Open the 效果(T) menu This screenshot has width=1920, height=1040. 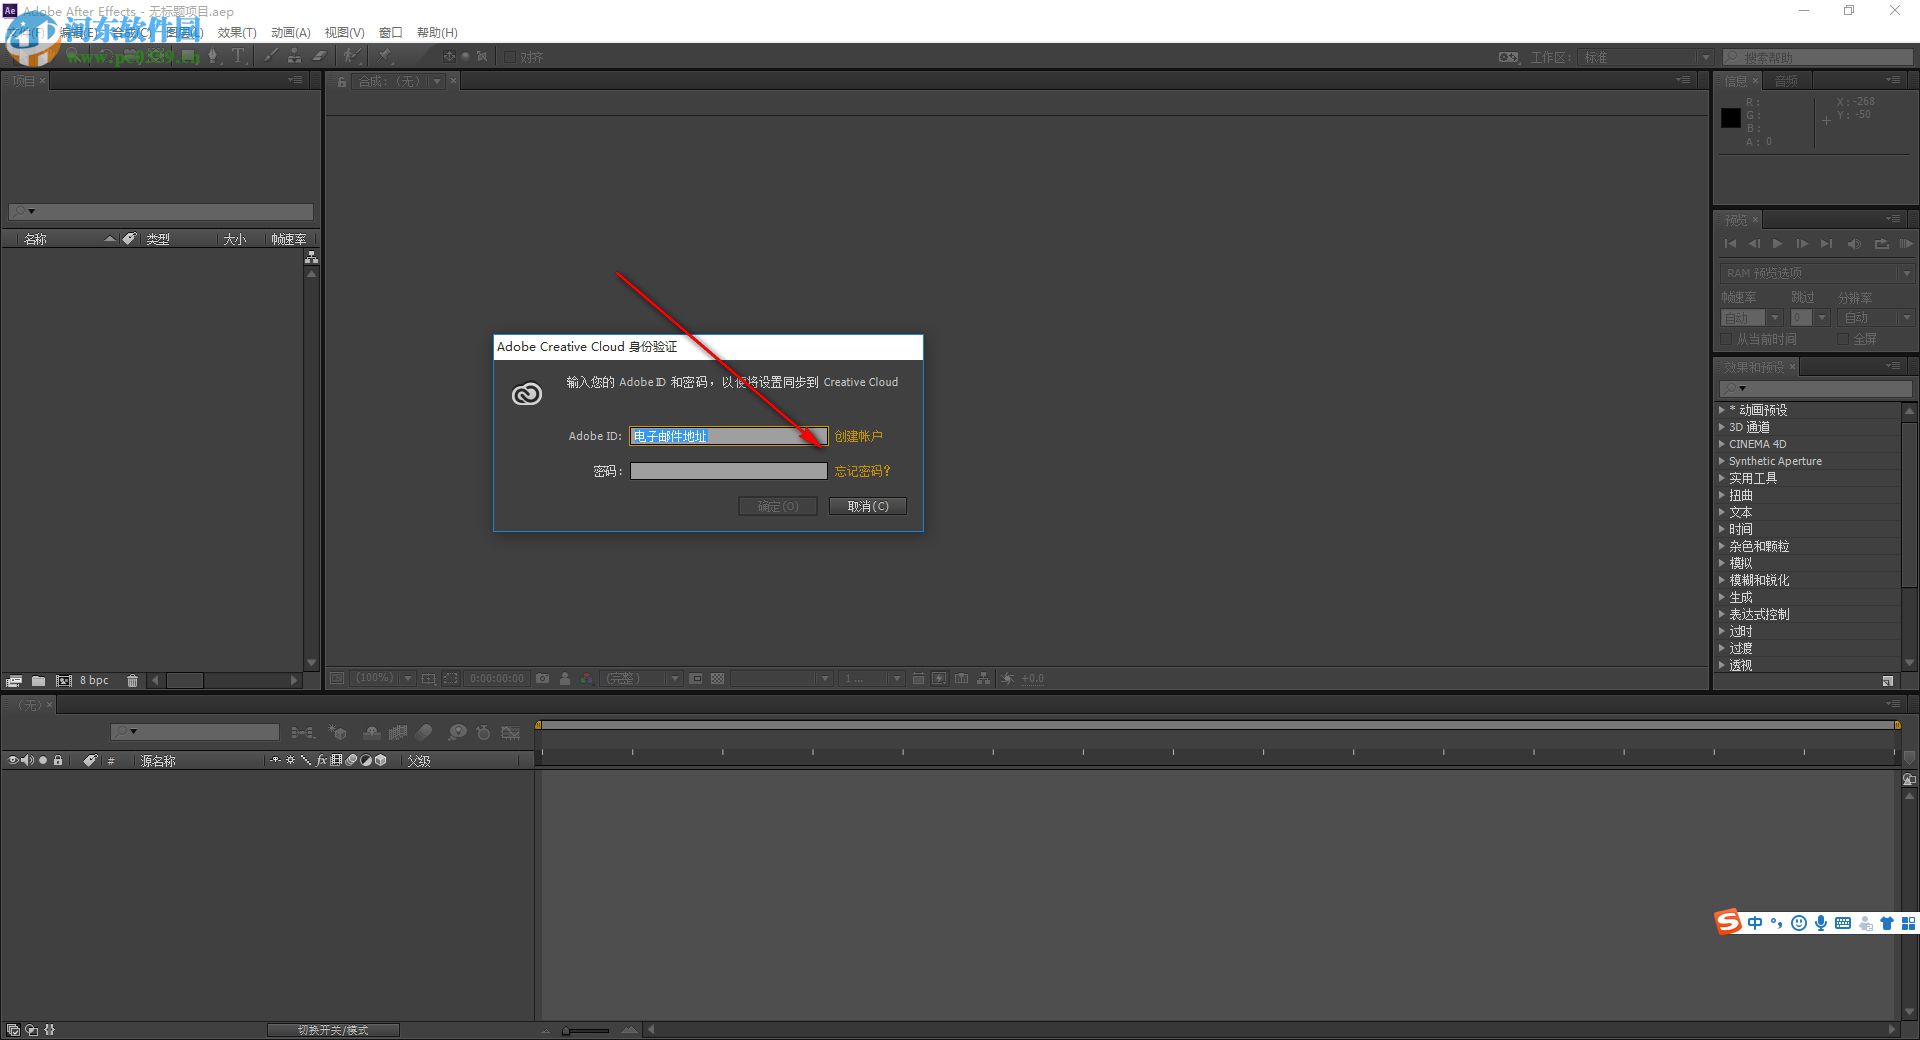point(237,33)
